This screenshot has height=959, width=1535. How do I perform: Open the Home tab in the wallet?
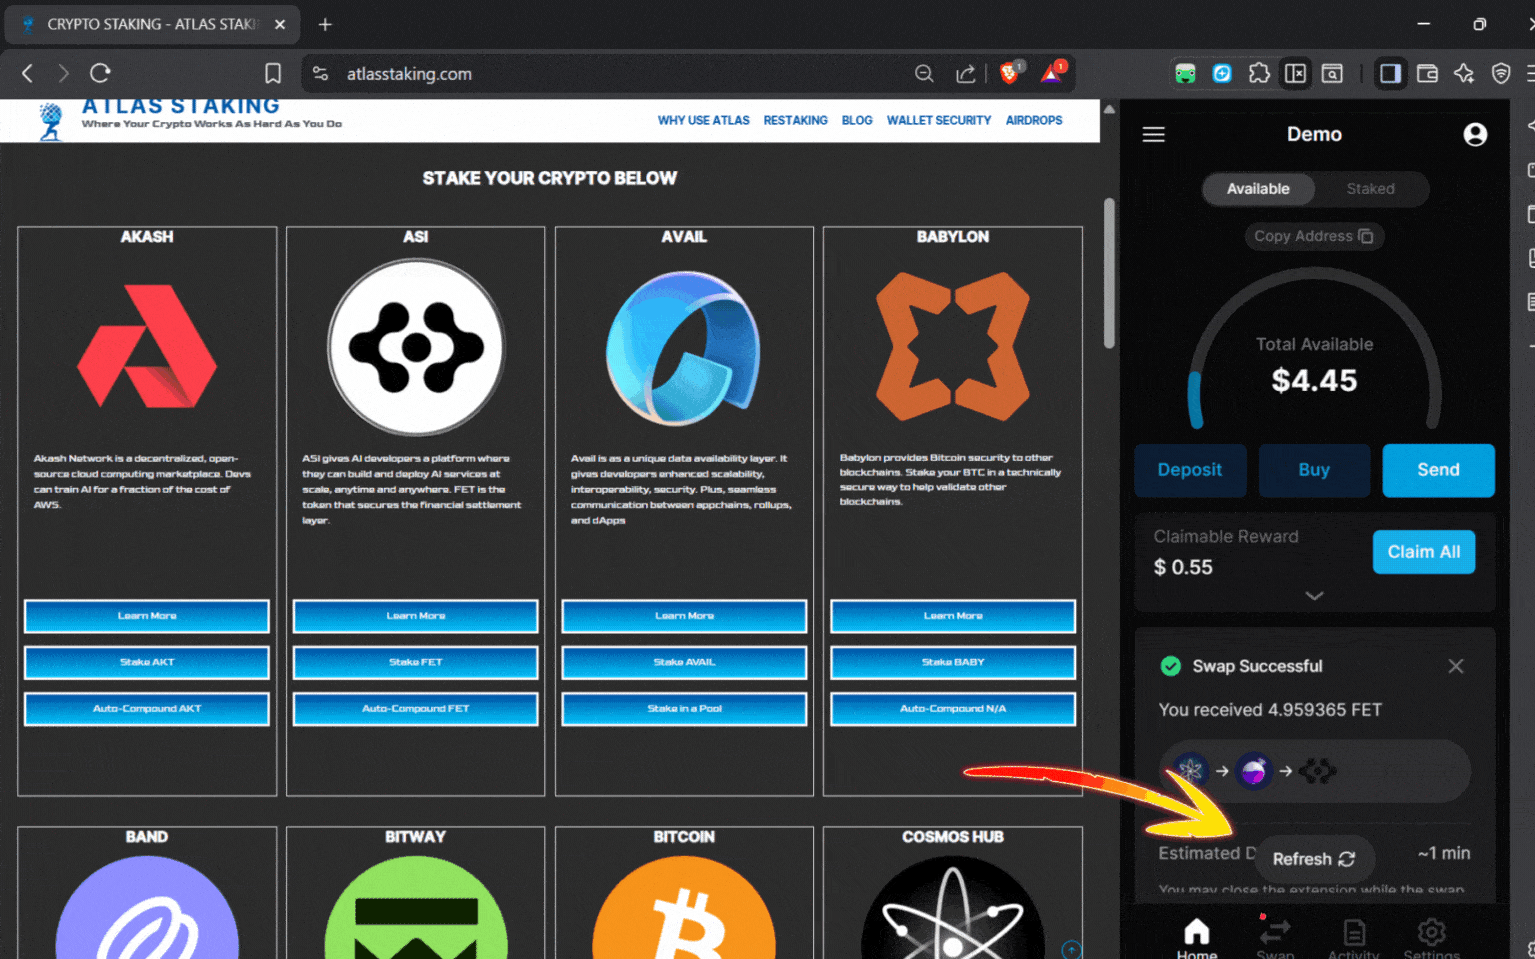[x=1196, y=932]
